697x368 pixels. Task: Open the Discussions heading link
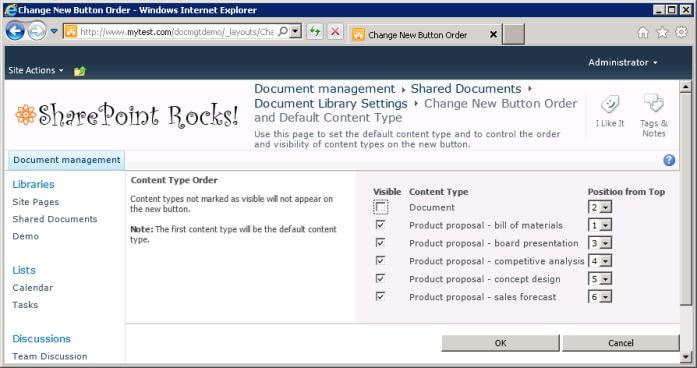pyautogui.click(x=41, y=339)
